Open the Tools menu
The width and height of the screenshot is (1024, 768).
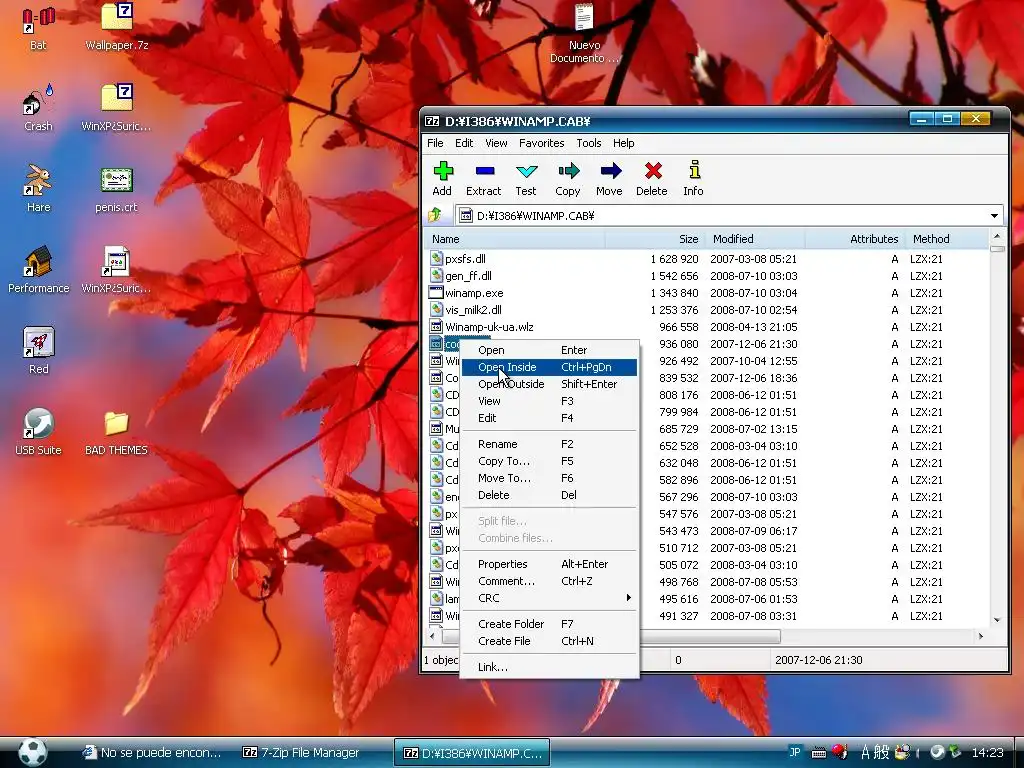(x=588, y=143)
